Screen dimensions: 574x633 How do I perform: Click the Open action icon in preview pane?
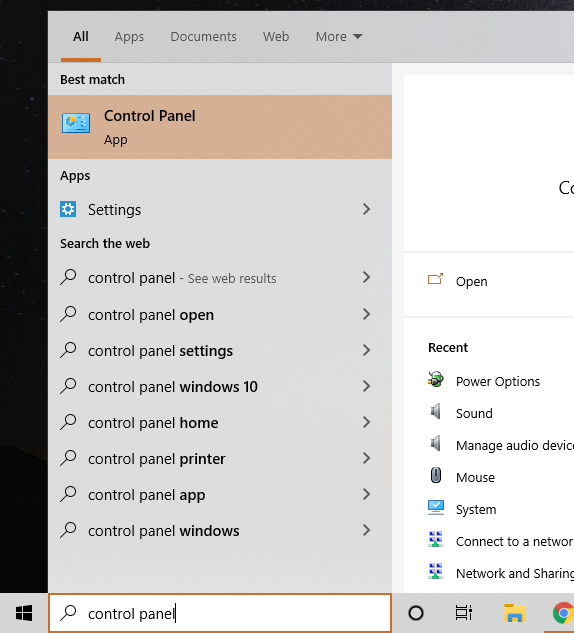tap(435, 279)
